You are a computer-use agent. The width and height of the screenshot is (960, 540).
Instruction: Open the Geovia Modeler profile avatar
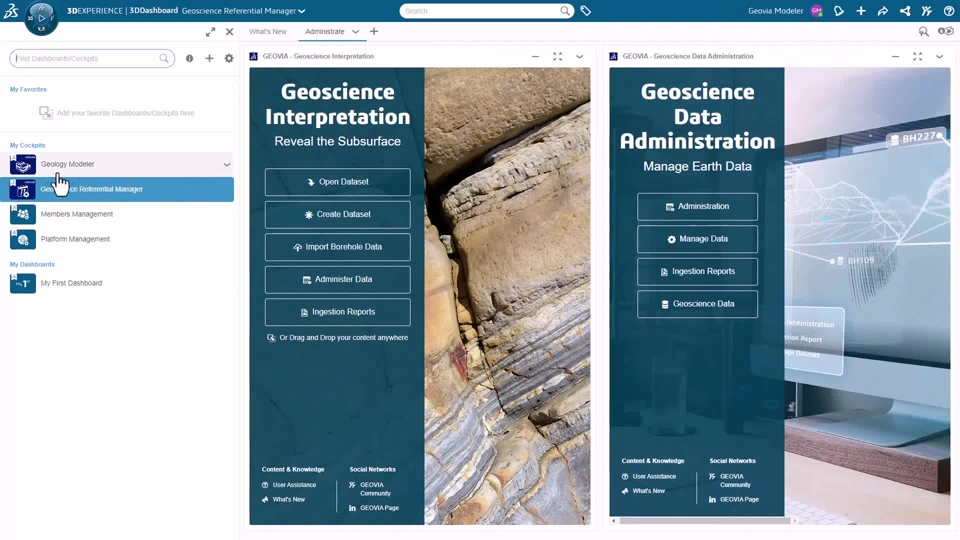point(816,11)
